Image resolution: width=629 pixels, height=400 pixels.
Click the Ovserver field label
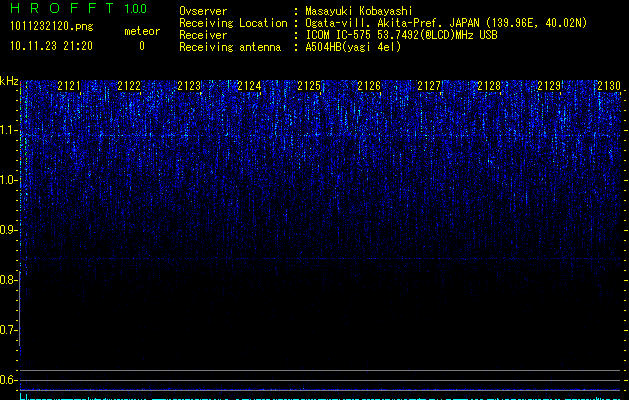(203, 11)
